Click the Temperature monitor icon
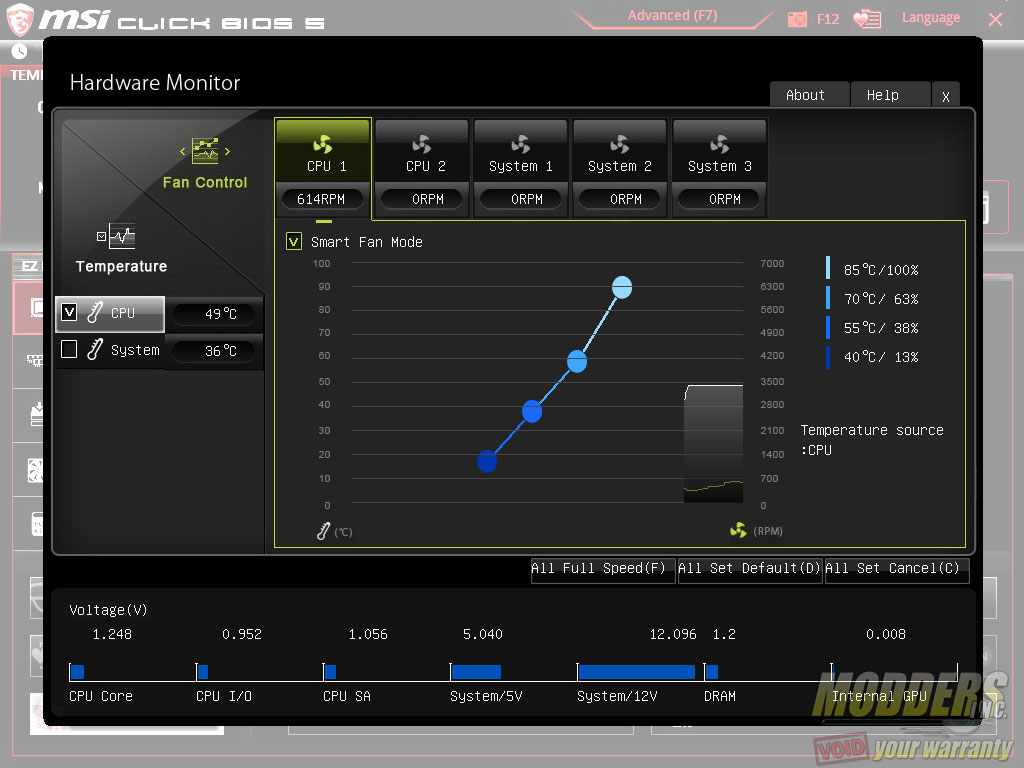Viewport: 1024px width, 768px height. coord(121,236)
